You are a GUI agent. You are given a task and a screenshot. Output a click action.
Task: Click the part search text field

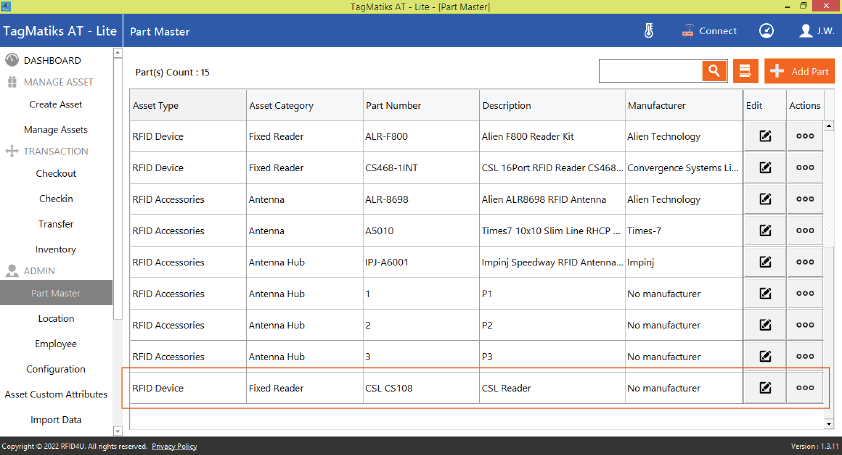pyautogui.click(x=649, y=71)
